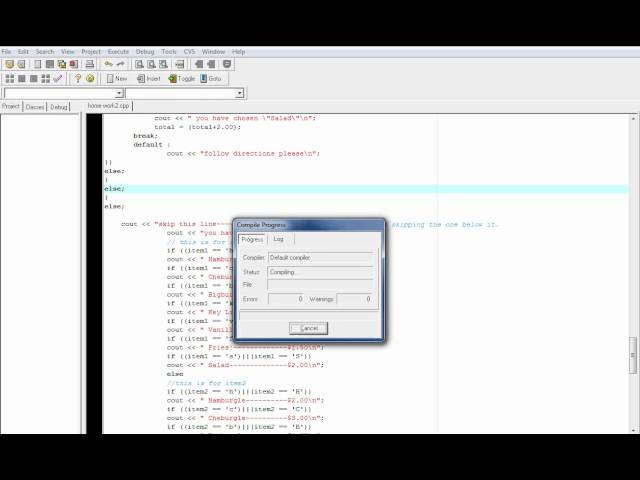The height and width of the screenshot is (480, 640).
Task: Switch to the Classes sidebar tab
Action: pyautogui.click(x=35, y=107)
